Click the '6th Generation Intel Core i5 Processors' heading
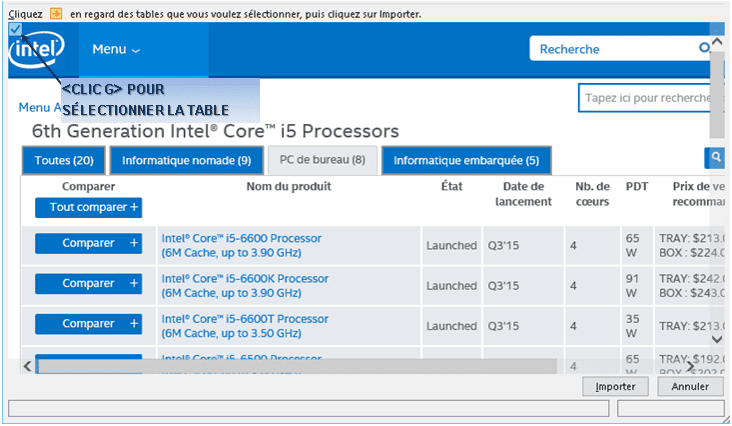This screenshot has height=426, width=732. 215,131
